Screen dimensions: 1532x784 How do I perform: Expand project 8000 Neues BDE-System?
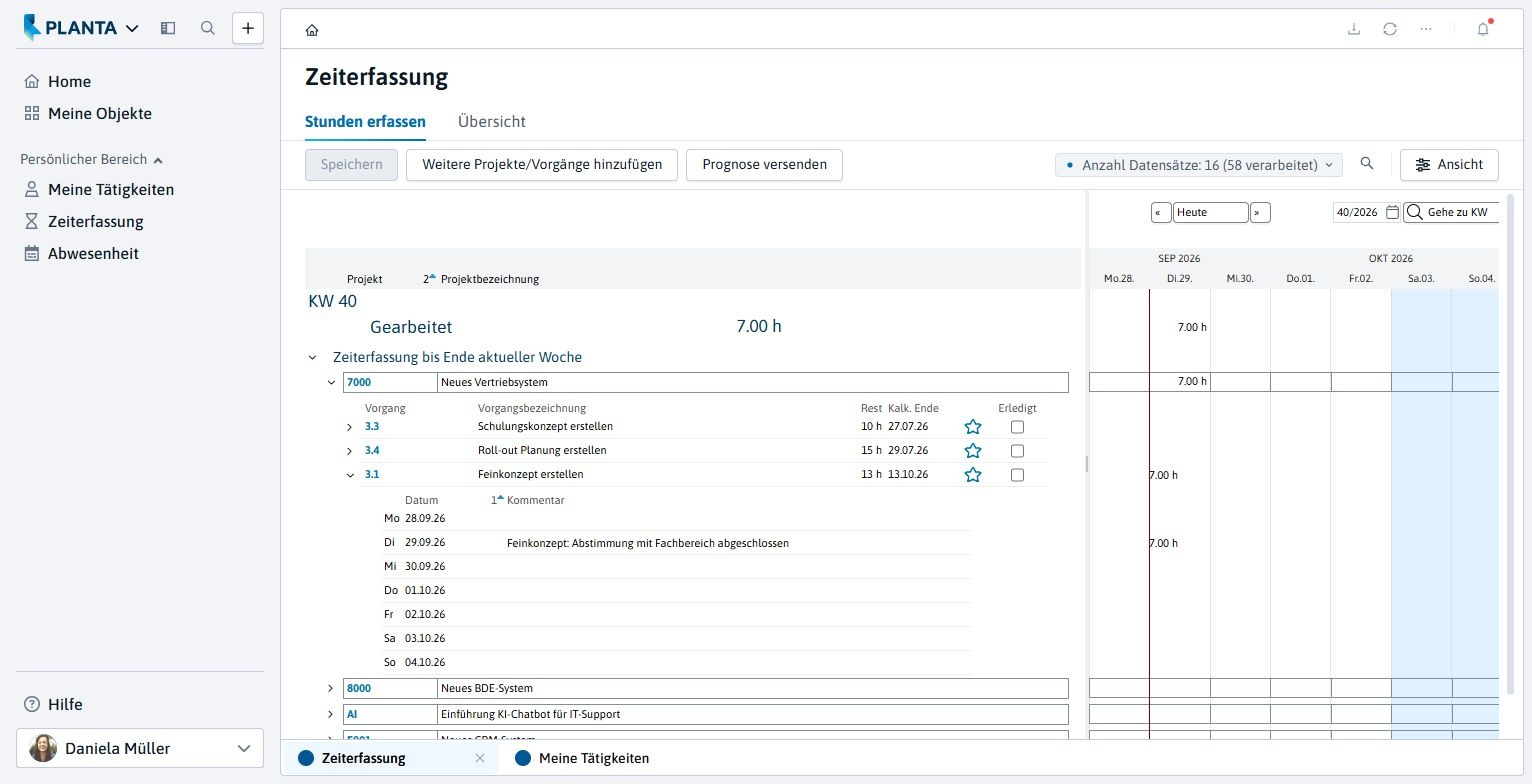pos(330,688)
